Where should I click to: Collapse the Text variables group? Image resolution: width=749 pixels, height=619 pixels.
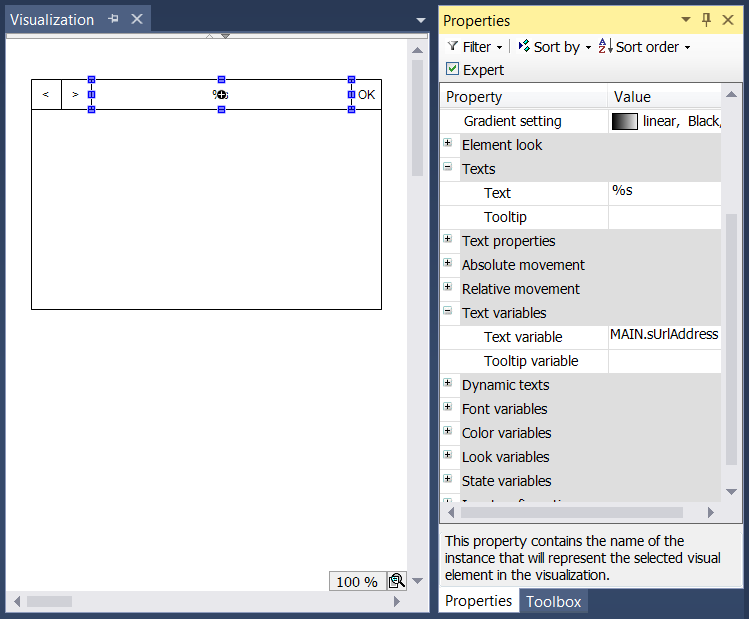point(448,310)
